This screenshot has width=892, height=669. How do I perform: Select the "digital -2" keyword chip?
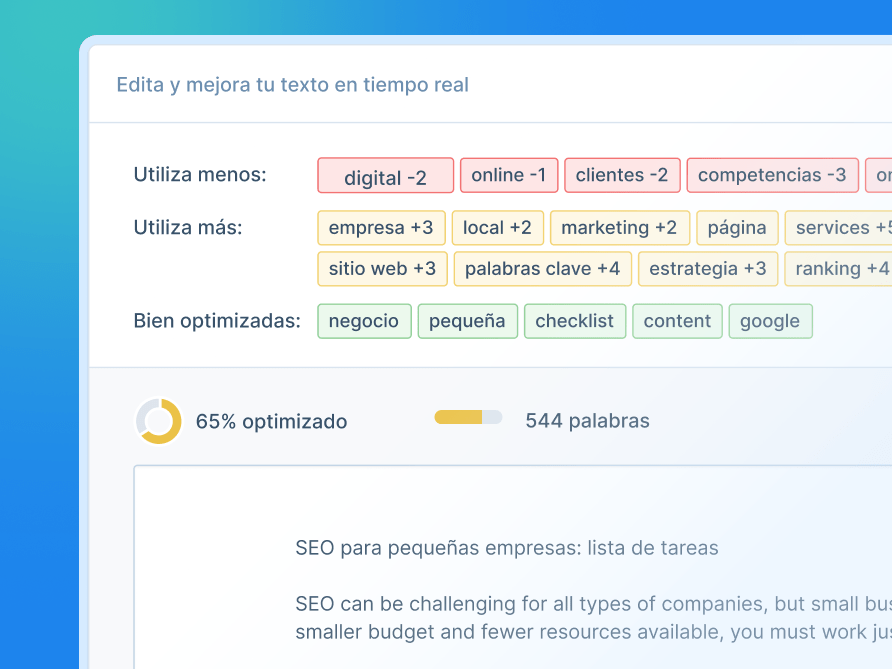click(x=385, y=176)
